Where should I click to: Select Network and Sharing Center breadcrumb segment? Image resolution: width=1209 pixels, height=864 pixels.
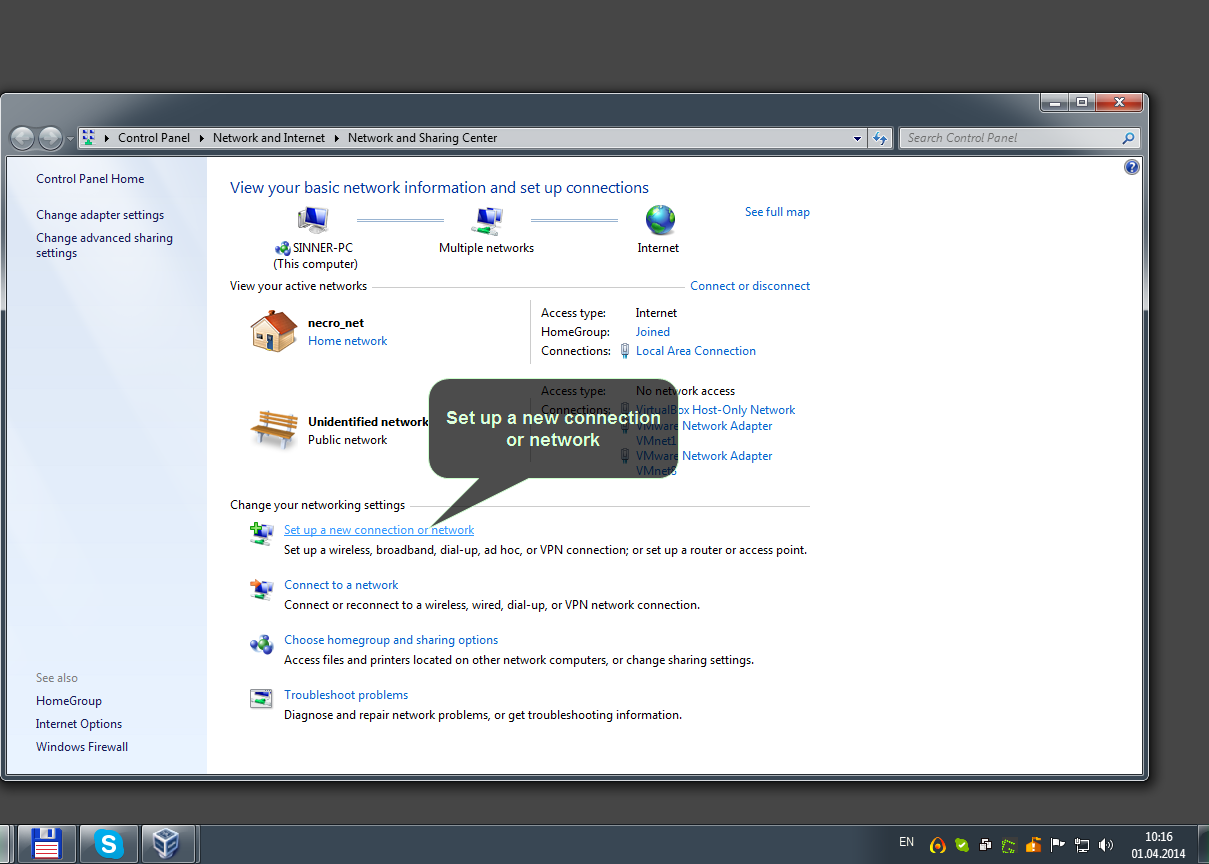(x=422, y=138)
